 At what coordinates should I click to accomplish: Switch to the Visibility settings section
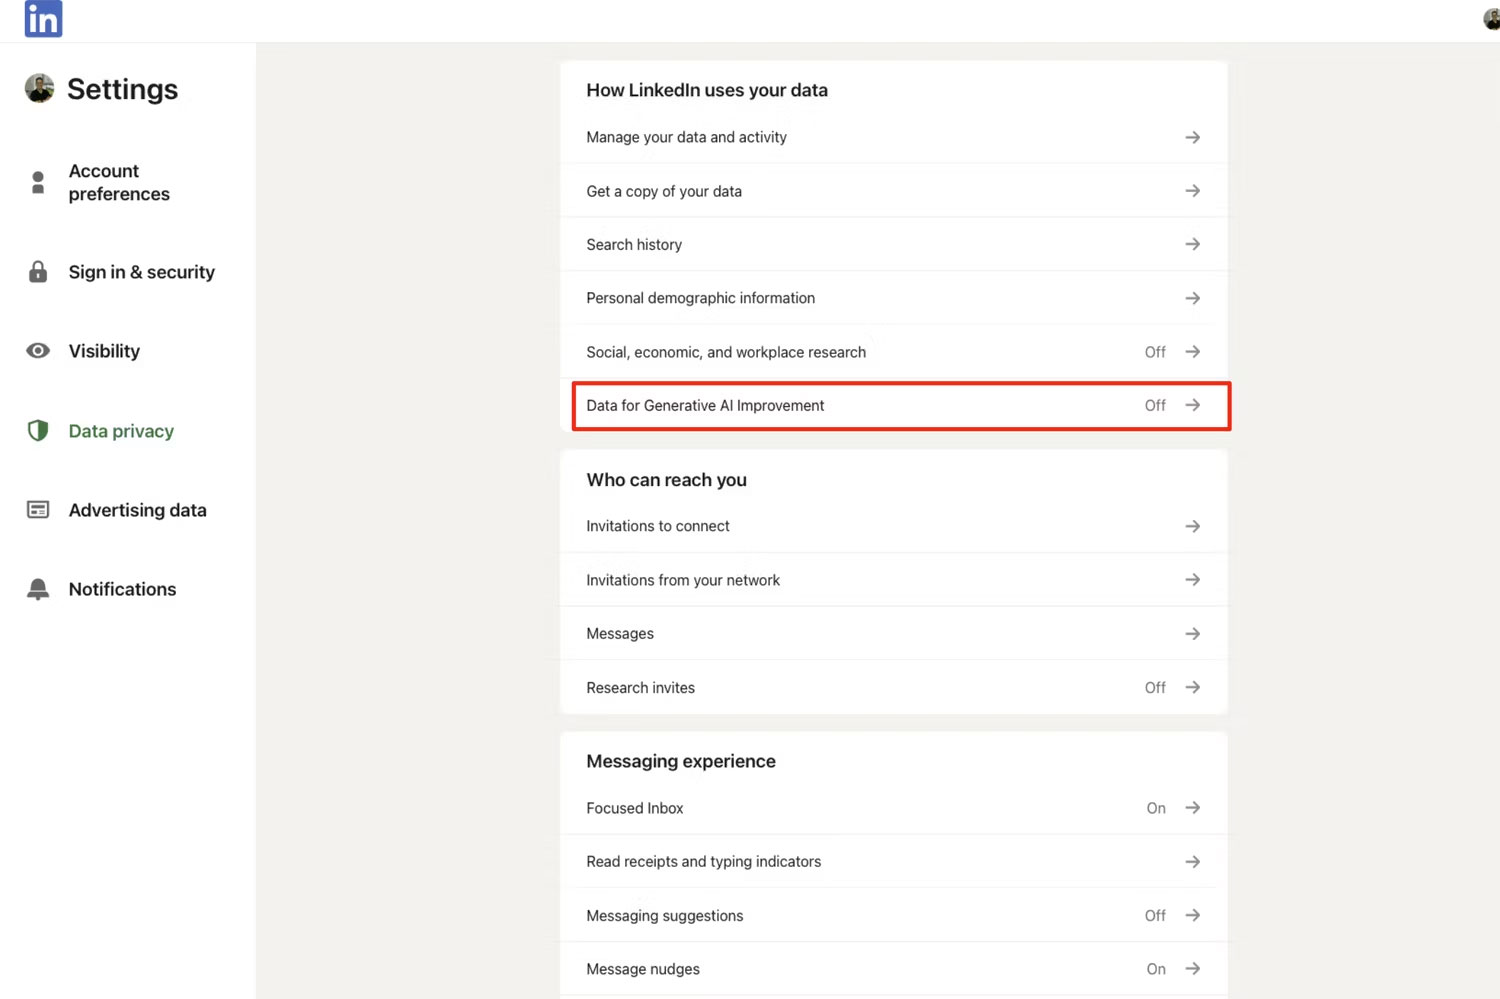point(104,351)
